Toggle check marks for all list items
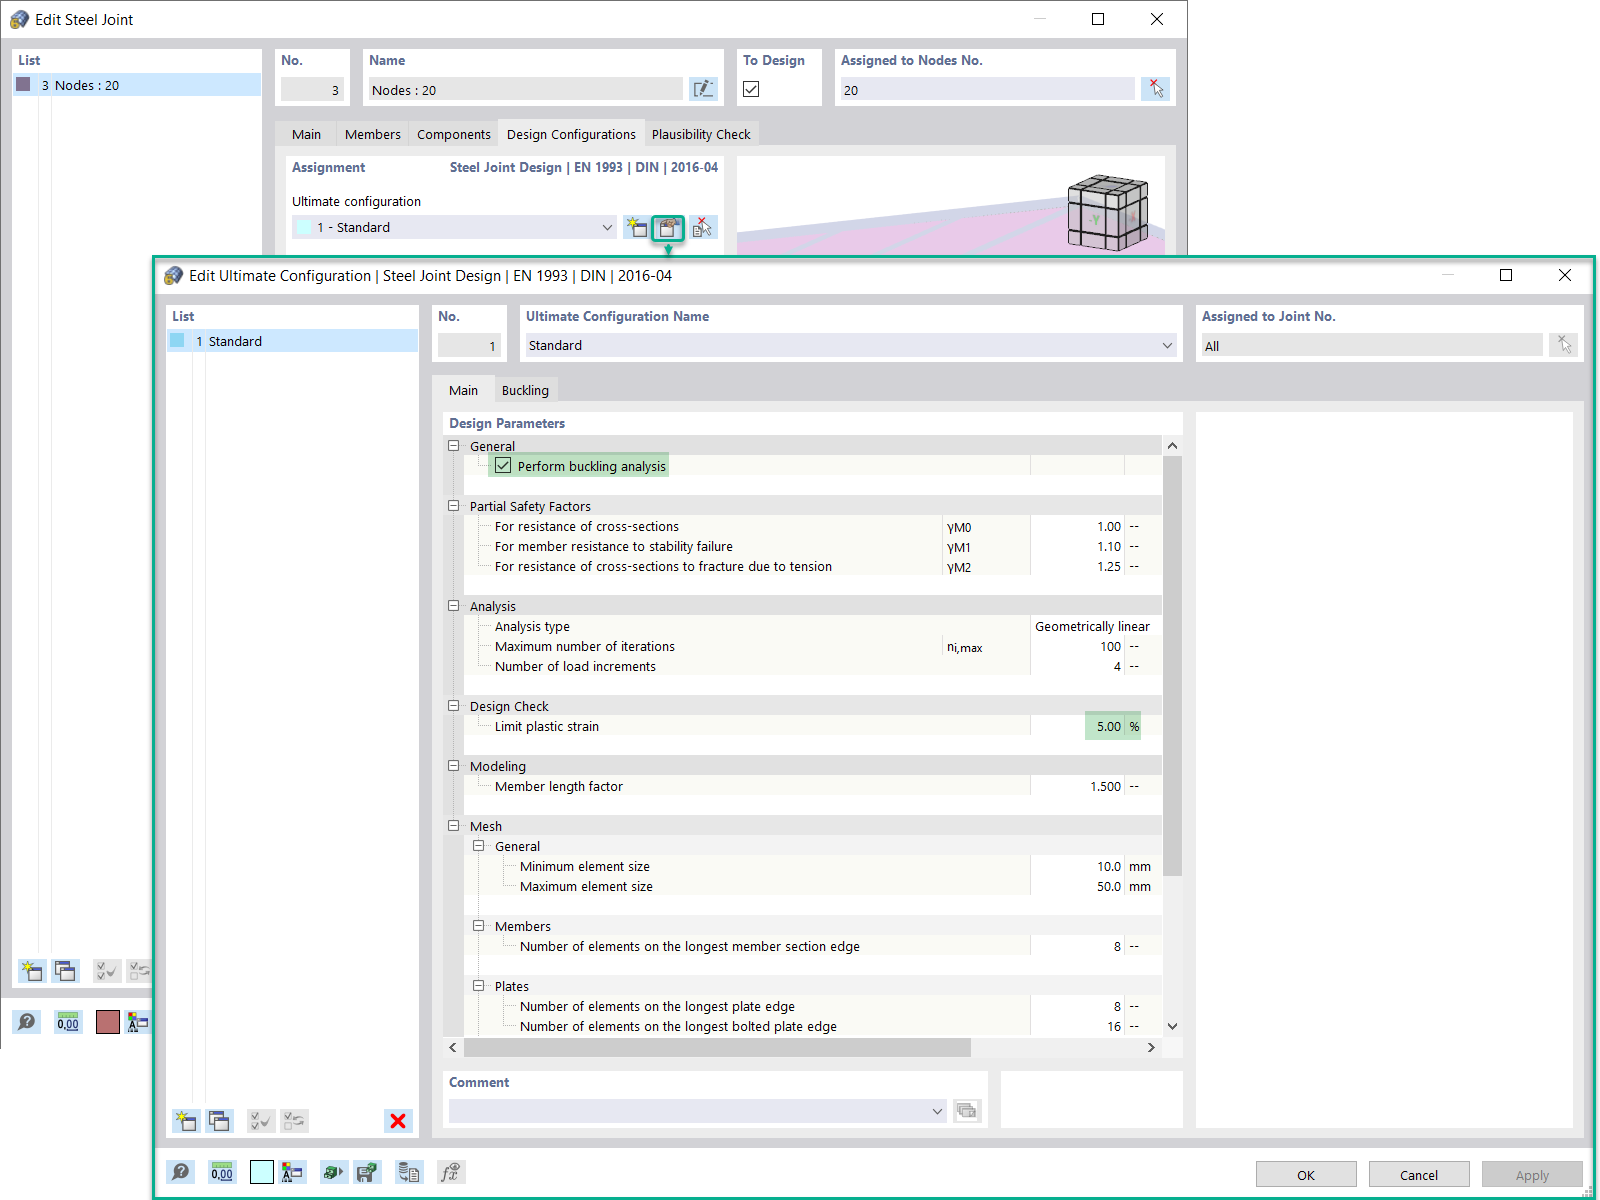Image resolution: width=1600 pixels, height=1200 pixels. tap(260, 1121)
